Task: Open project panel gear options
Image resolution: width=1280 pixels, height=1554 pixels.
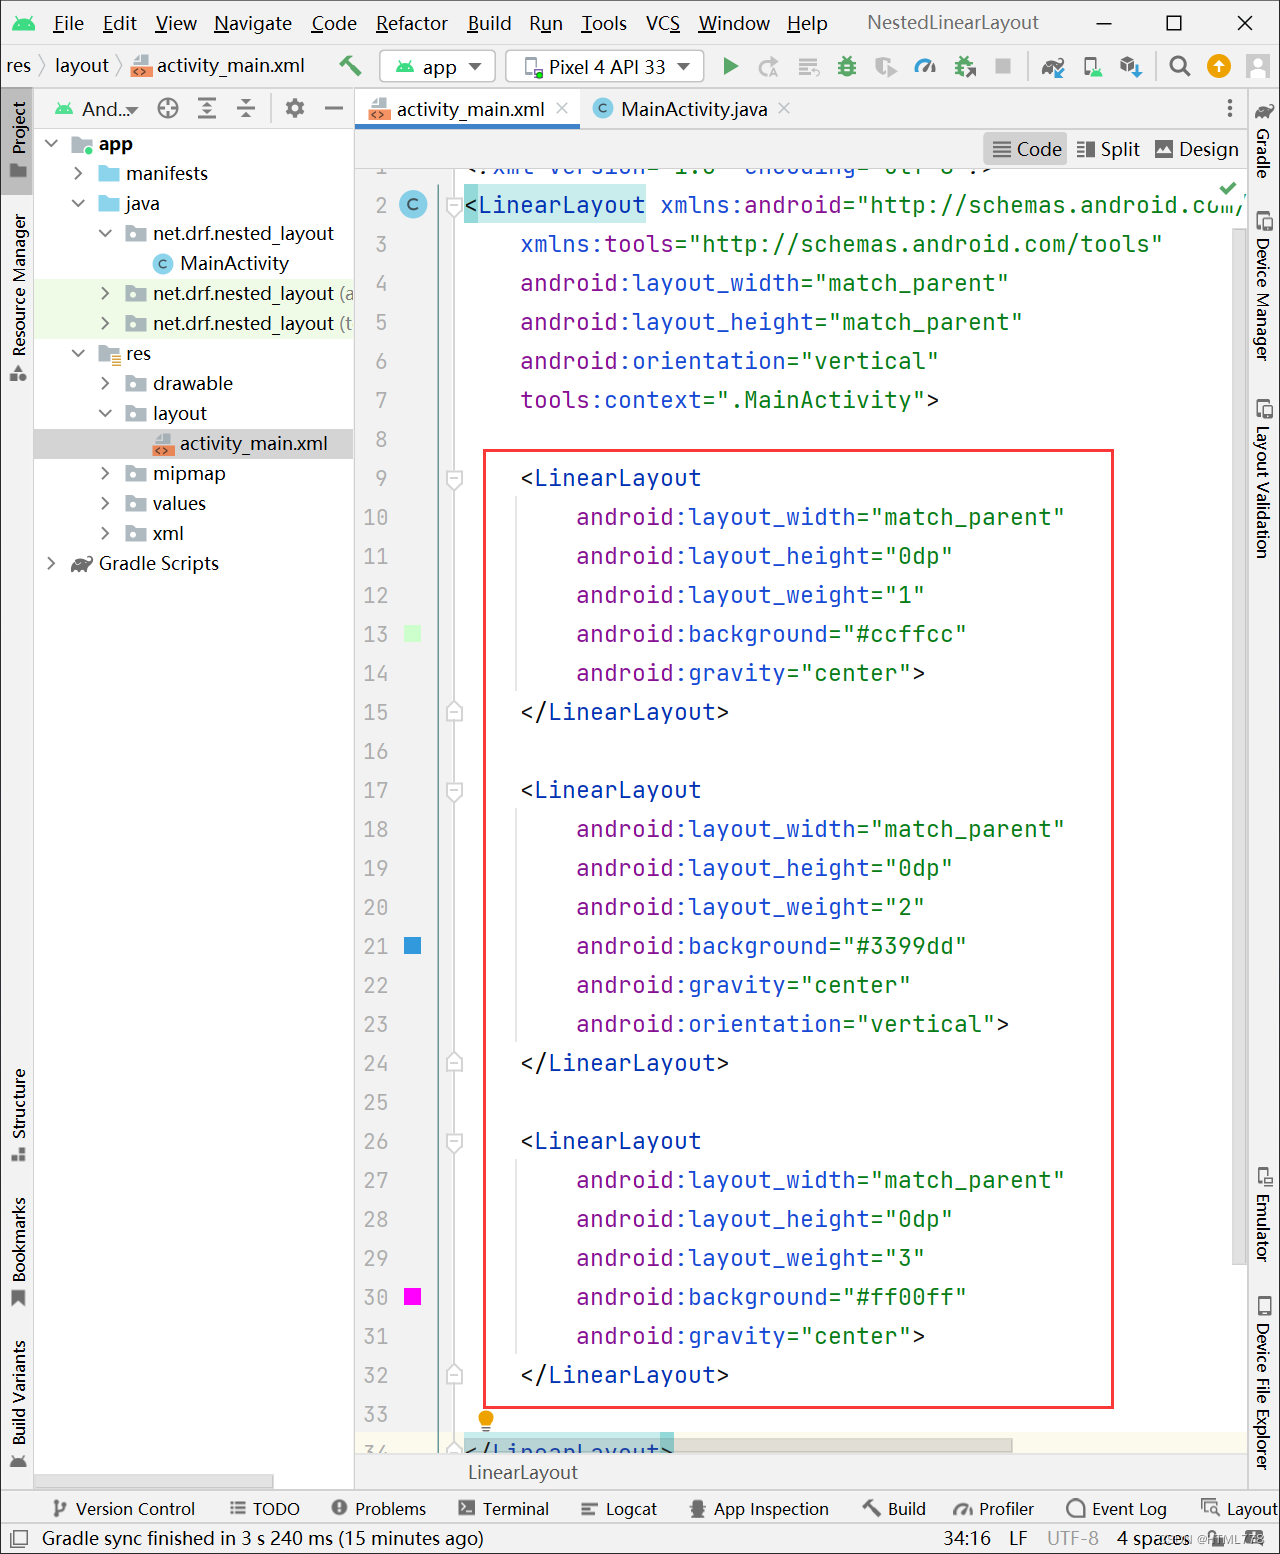Action: (x=295, y=108)
